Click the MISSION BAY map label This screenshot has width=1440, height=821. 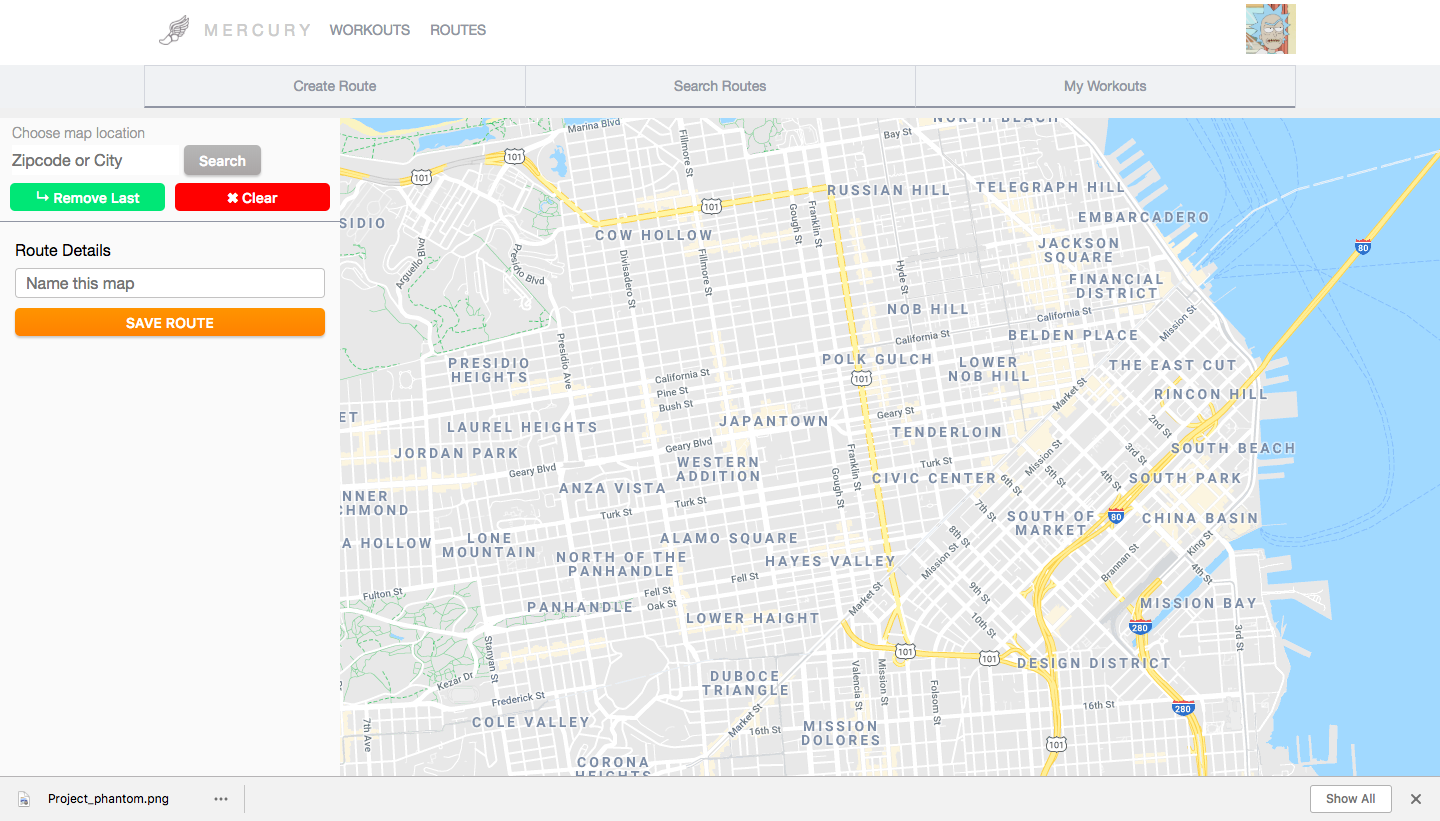(x=1198, y=603)
